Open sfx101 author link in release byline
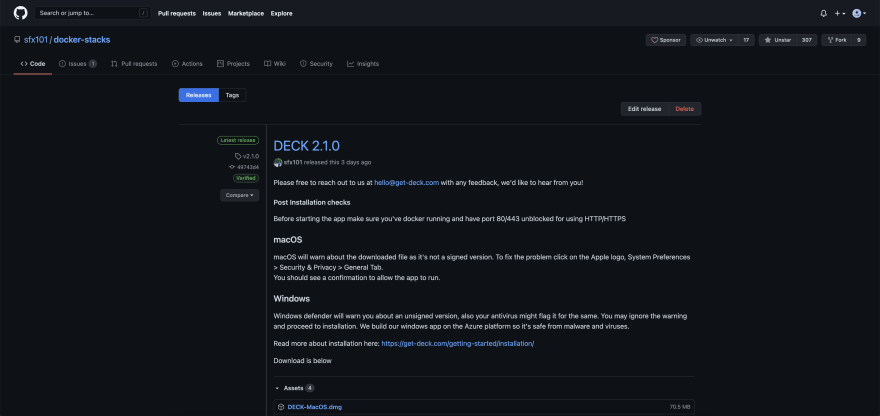The height and width of the screenshot is (416, 880). click(x=293, y=162)
